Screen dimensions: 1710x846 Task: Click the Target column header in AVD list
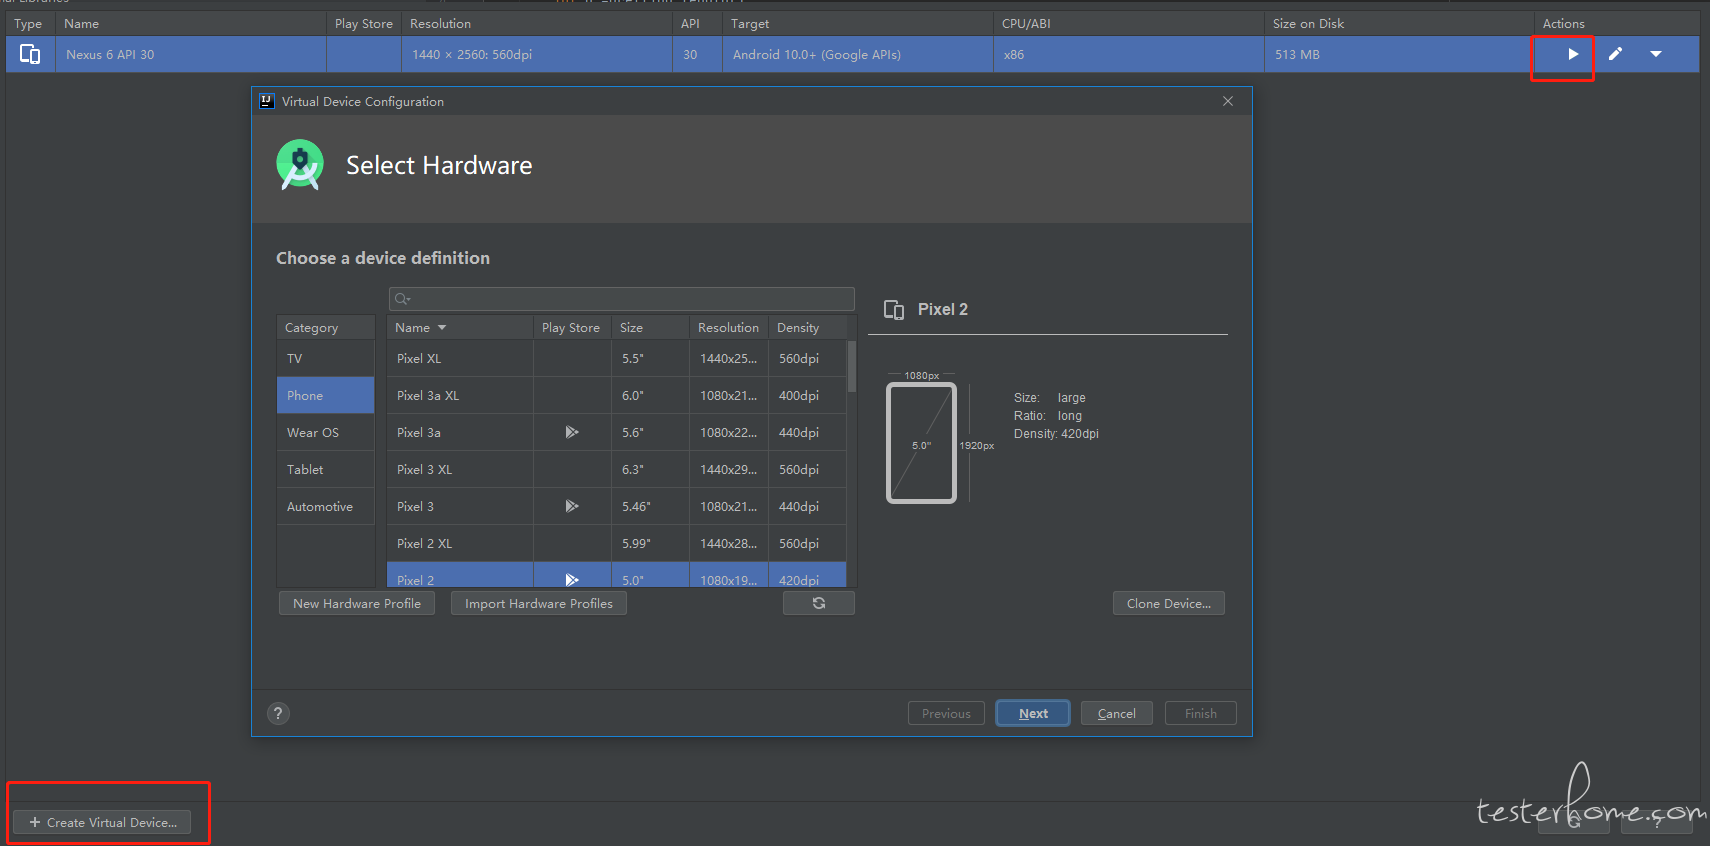(858, 23)
